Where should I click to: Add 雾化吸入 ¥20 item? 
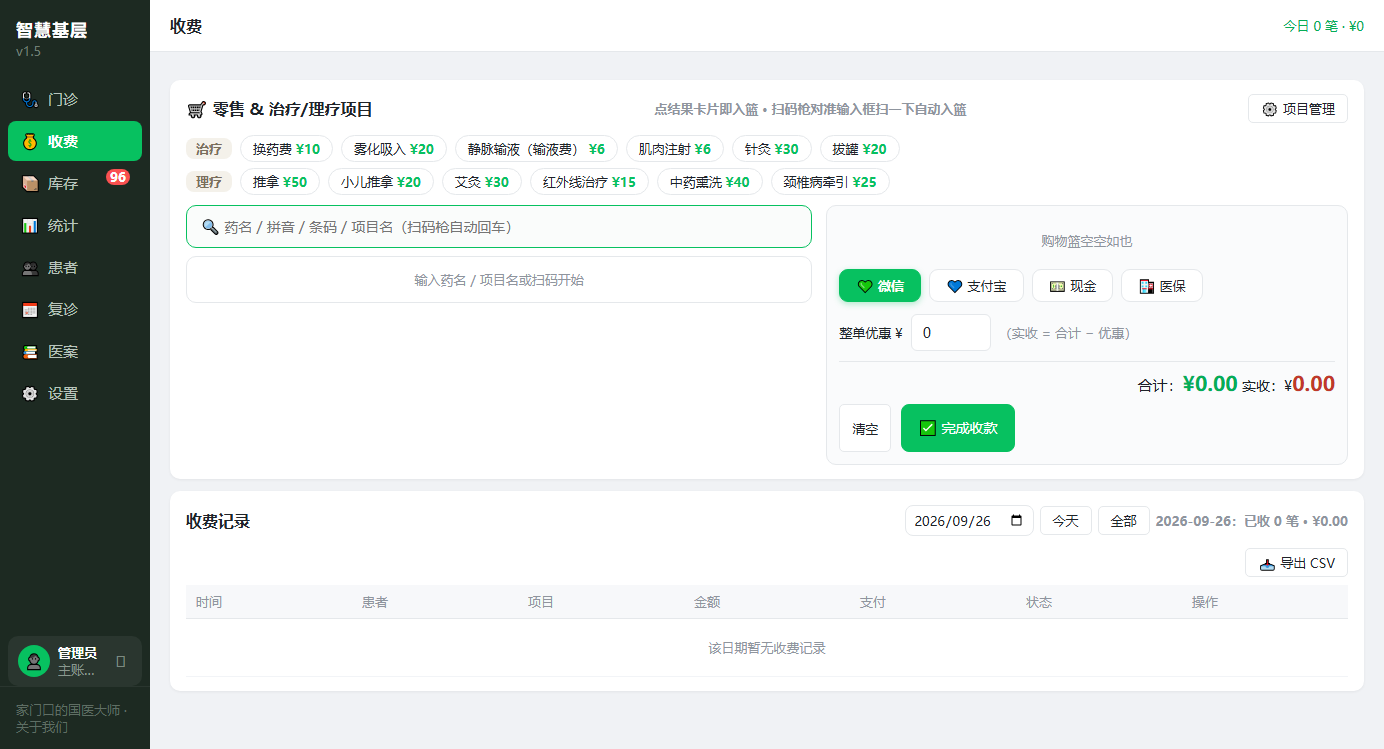click(x=394, y=149)
